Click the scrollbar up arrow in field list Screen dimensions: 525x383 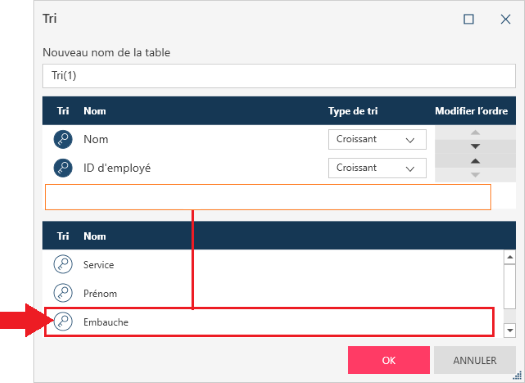[x=510, y=257]
